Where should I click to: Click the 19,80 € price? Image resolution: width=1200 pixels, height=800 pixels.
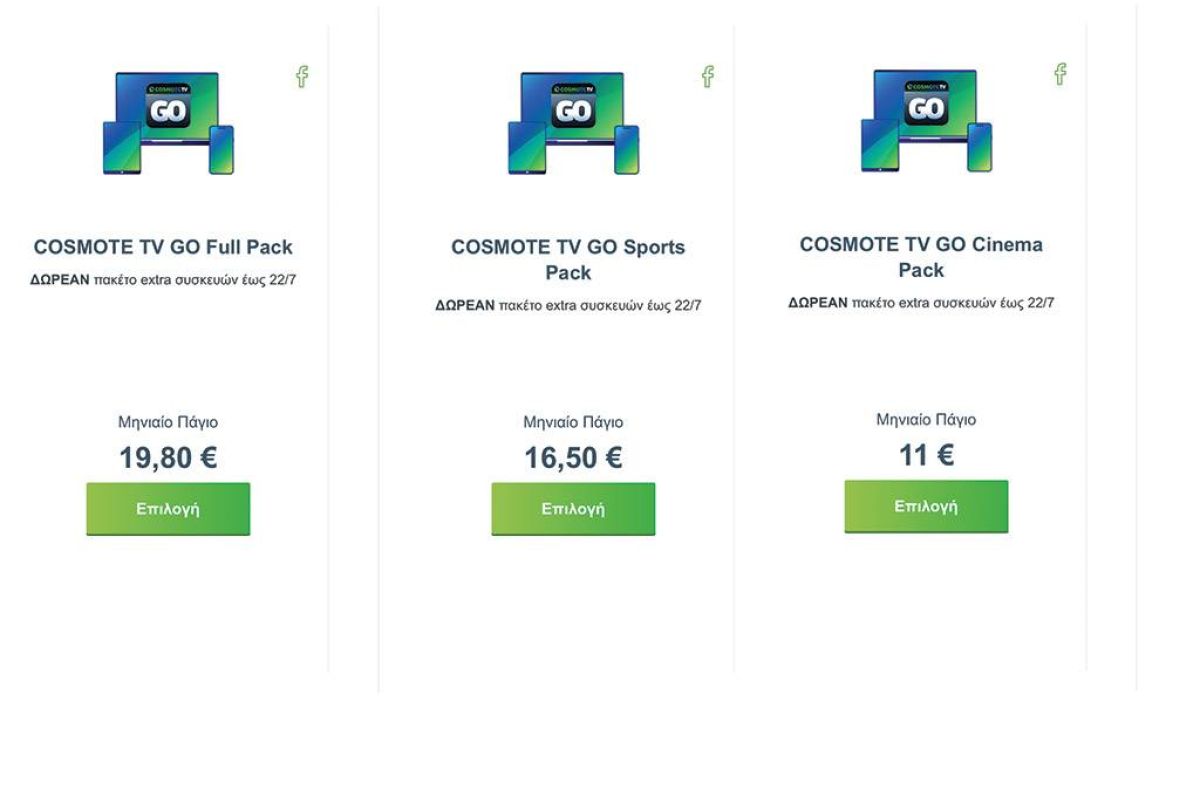point(168,458)
